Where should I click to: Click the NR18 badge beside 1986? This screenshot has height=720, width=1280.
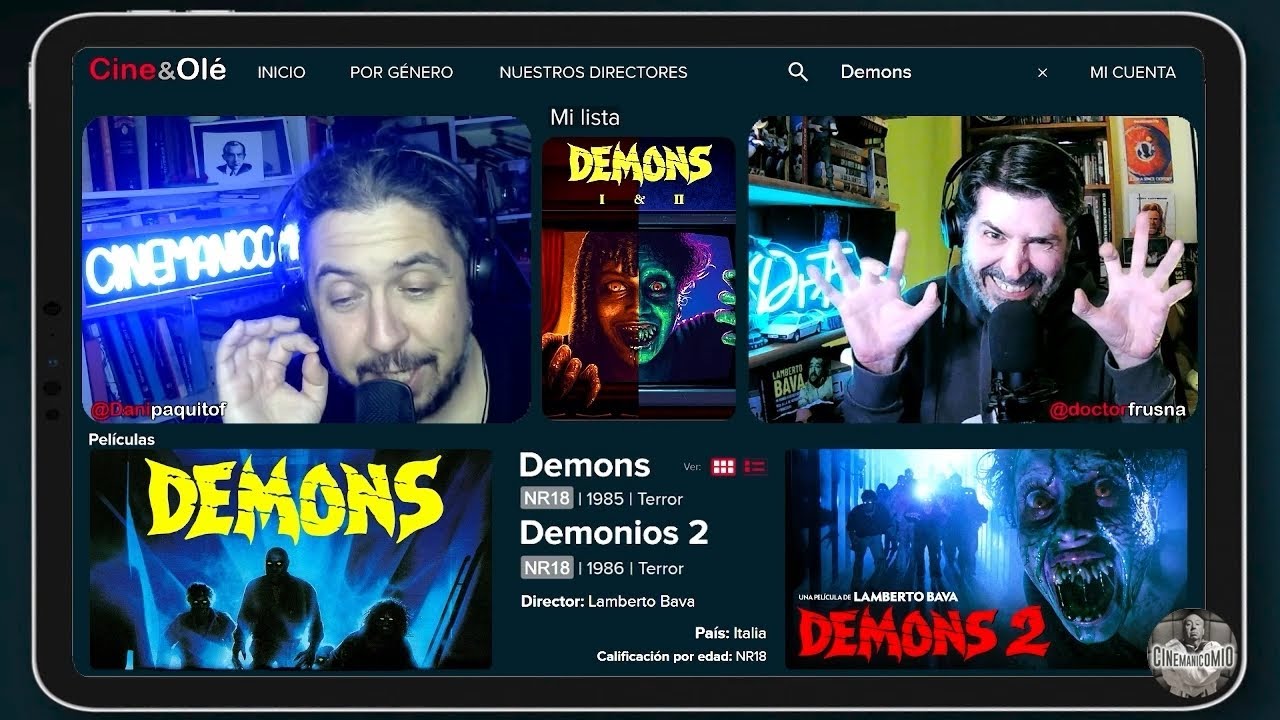[547, 567]
